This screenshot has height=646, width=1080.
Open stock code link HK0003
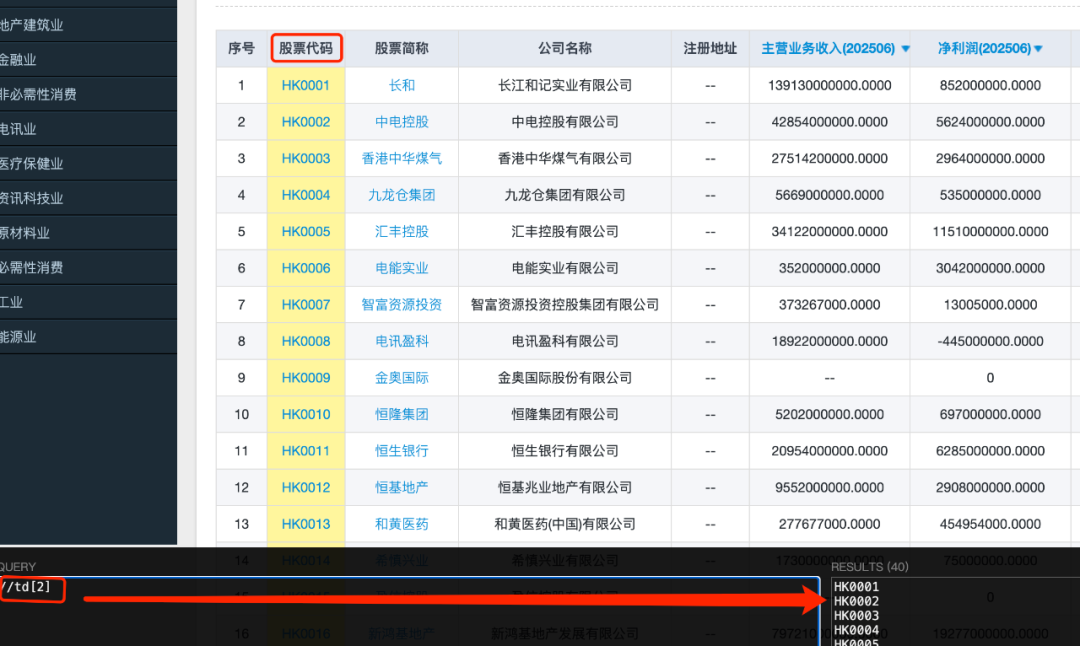pyautogui.click(x=306, y=158)
